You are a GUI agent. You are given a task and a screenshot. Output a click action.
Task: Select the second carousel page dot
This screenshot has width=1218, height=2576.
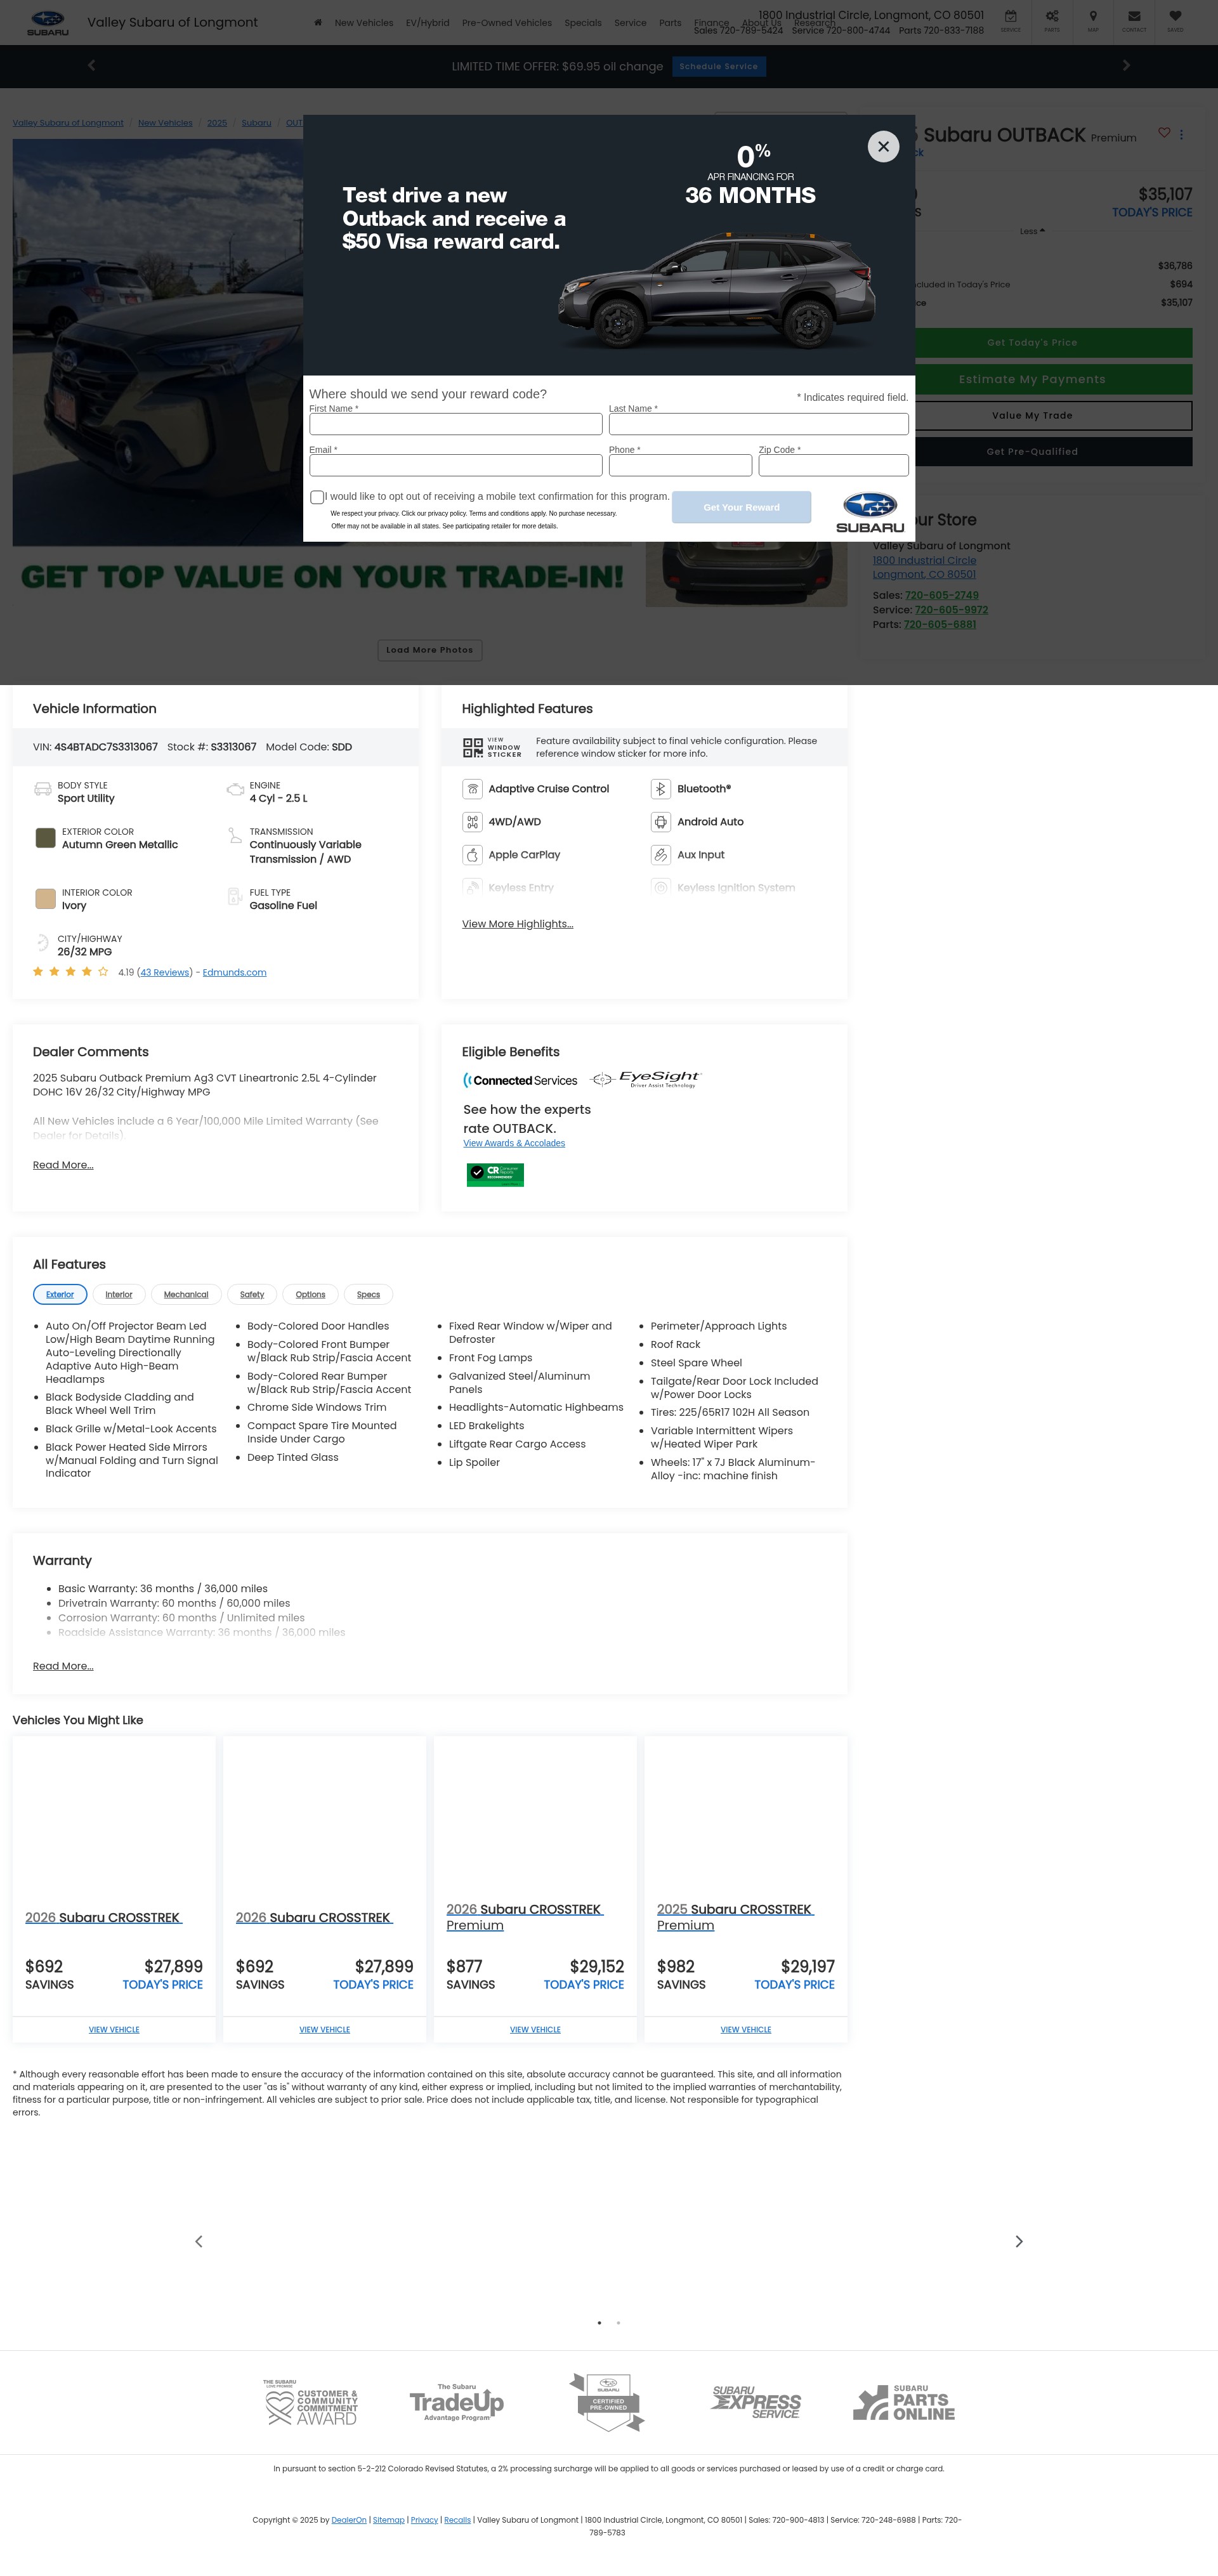pyautogui.click(x=618, y=2323)
